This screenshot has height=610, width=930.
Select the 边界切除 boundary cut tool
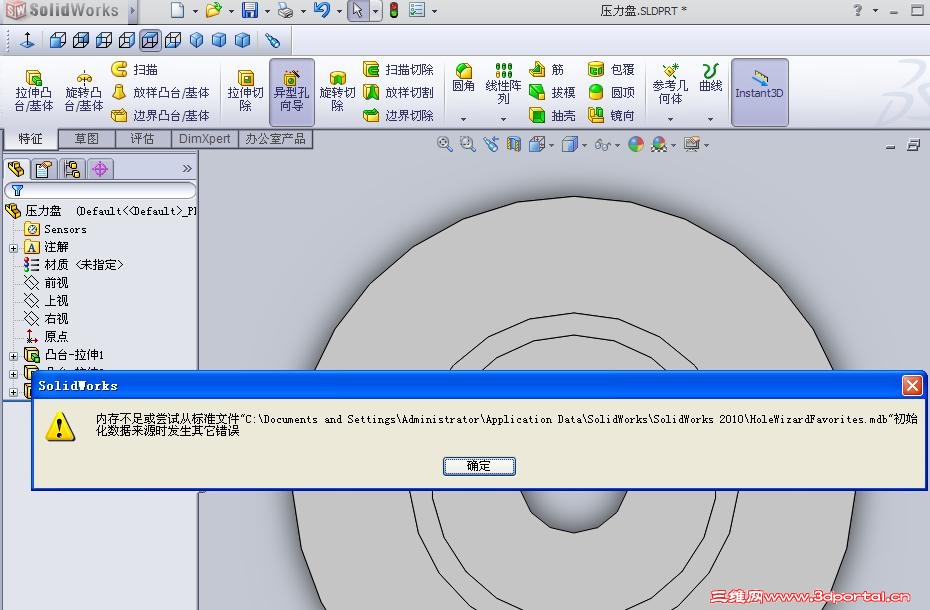tap(399, 115)
